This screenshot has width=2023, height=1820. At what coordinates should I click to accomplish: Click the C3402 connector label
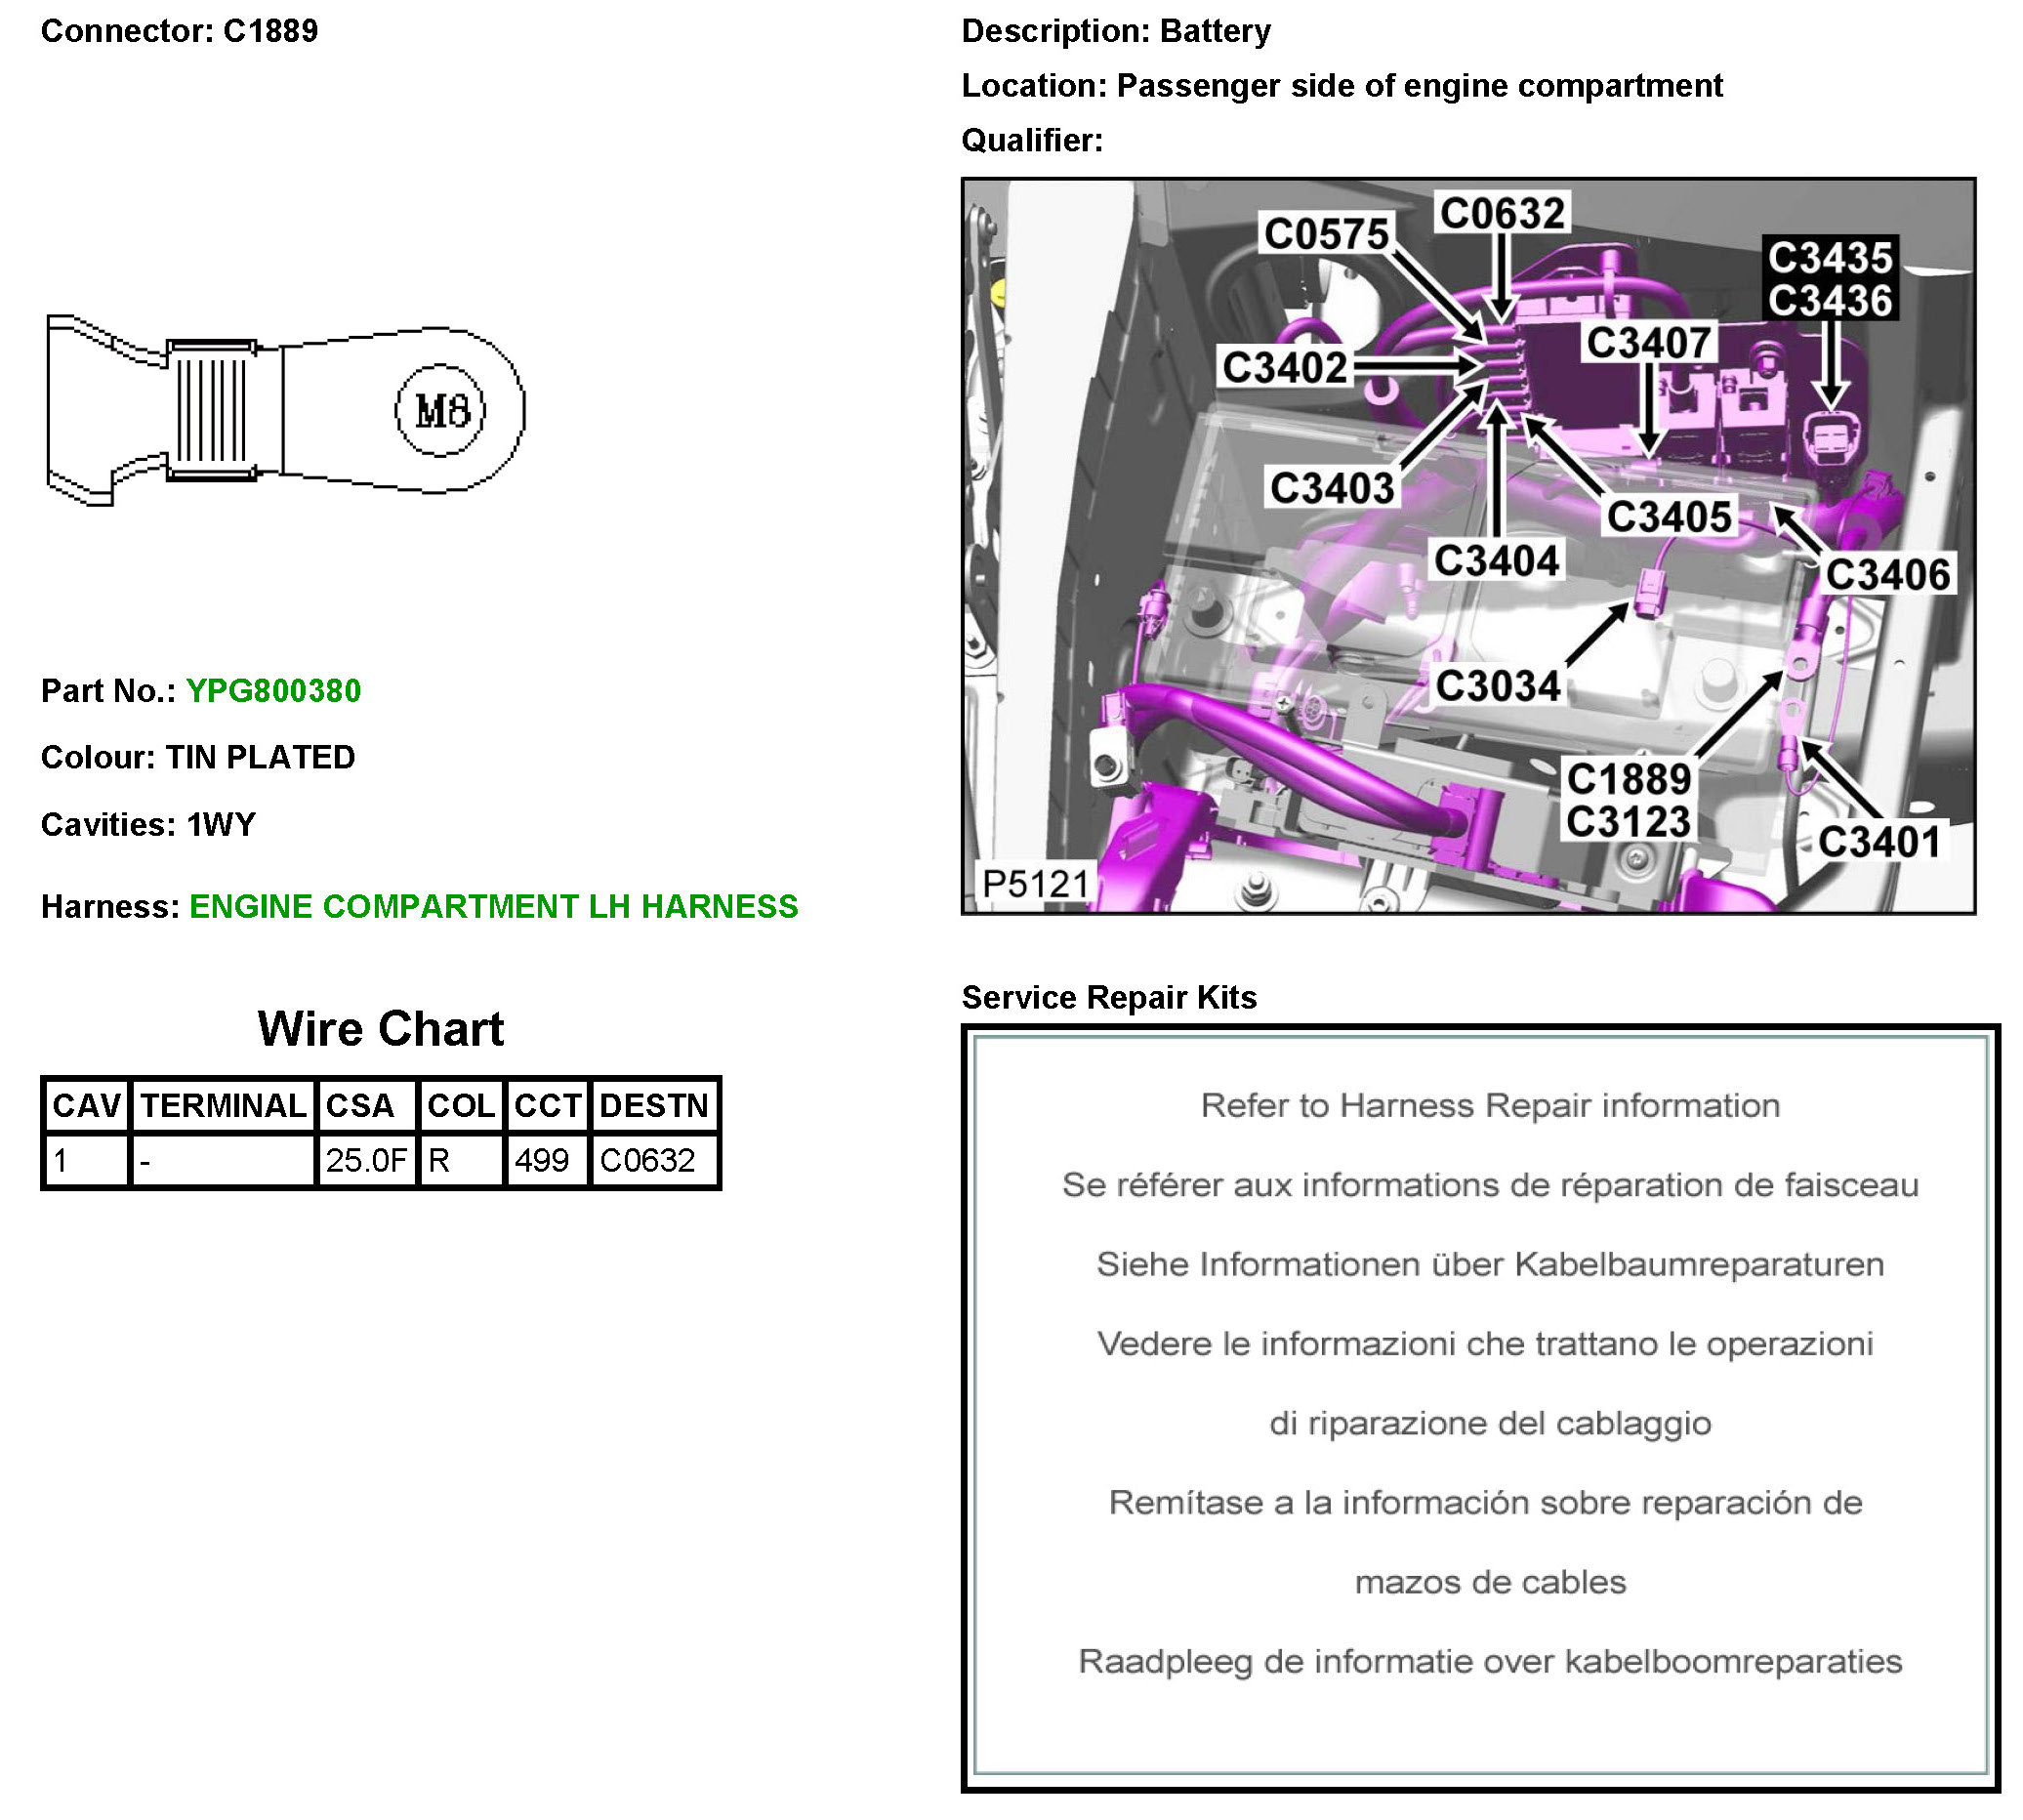click(1284, 368)
